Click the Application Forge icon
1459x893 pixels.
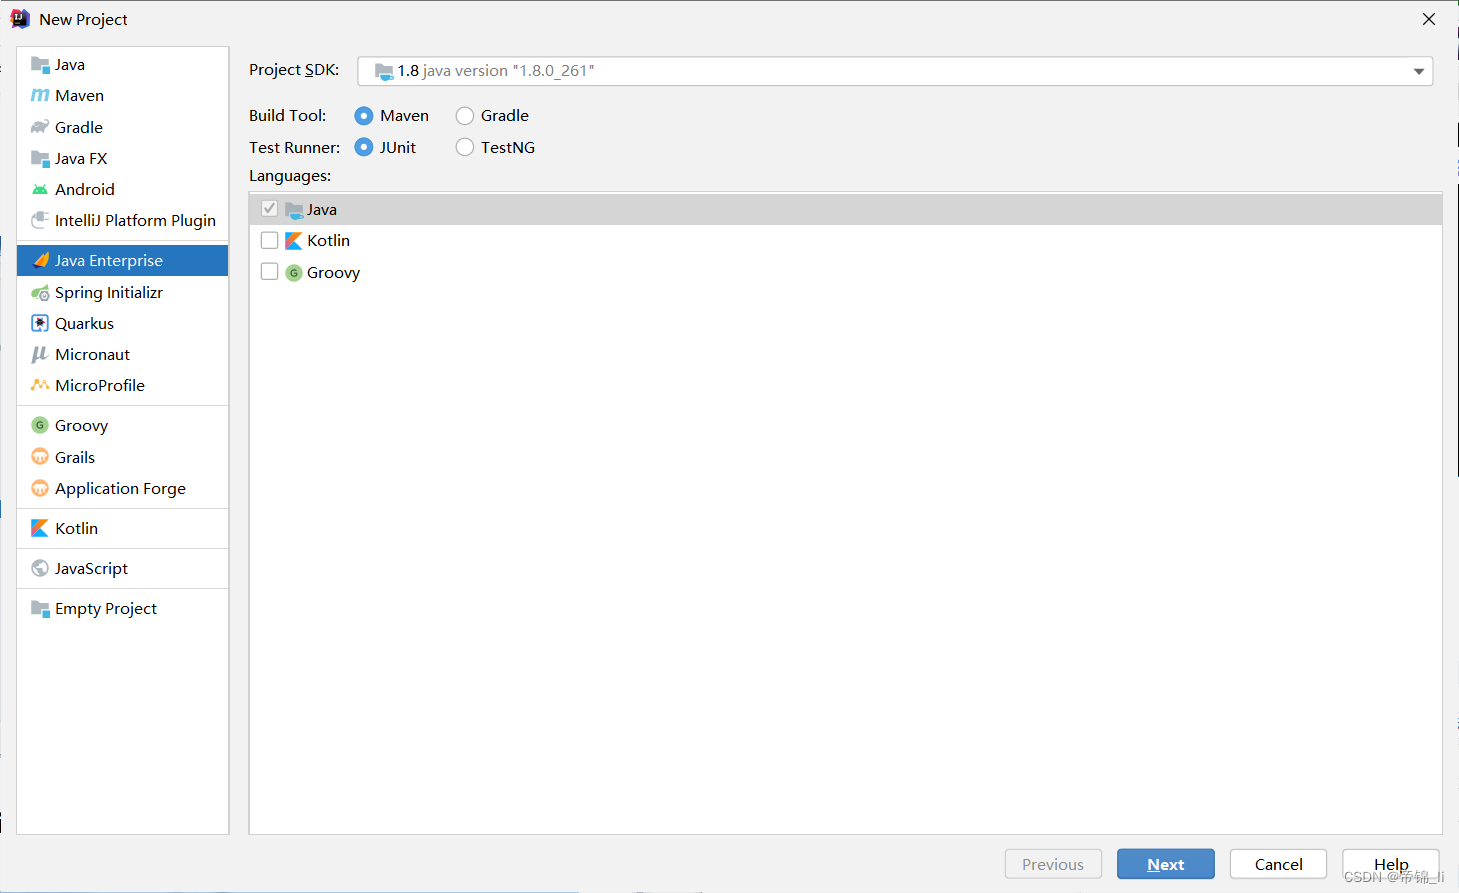tap(40, 488)
